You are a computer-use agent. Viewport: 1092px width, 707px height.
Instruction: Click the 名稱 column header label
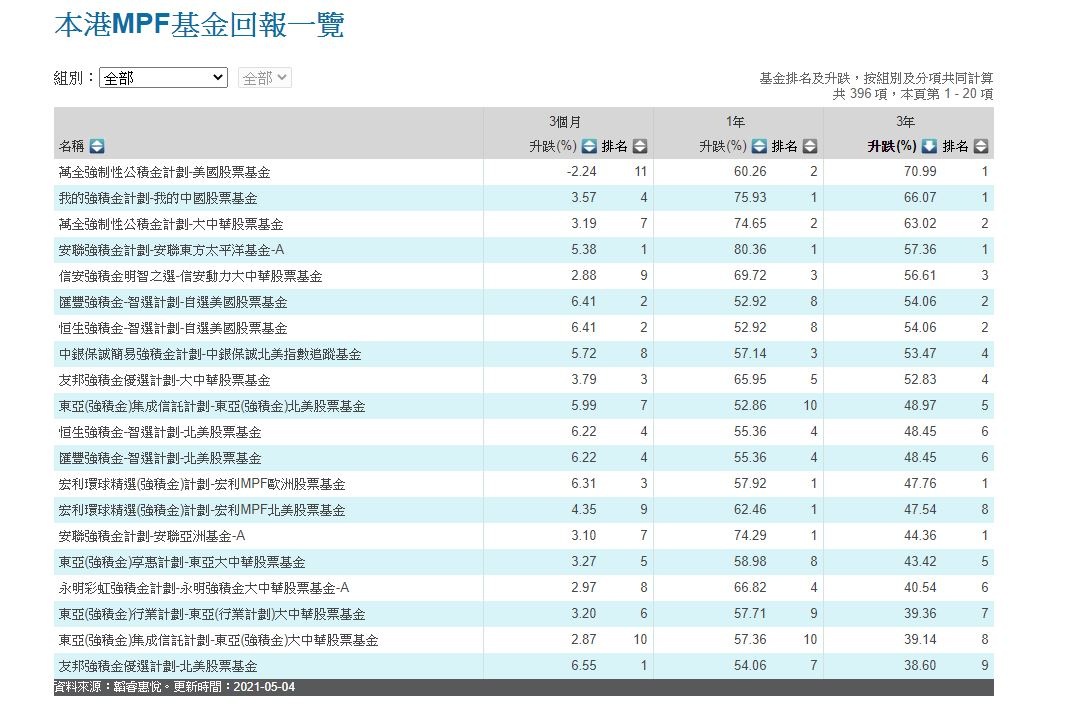[x=72, y=146]
